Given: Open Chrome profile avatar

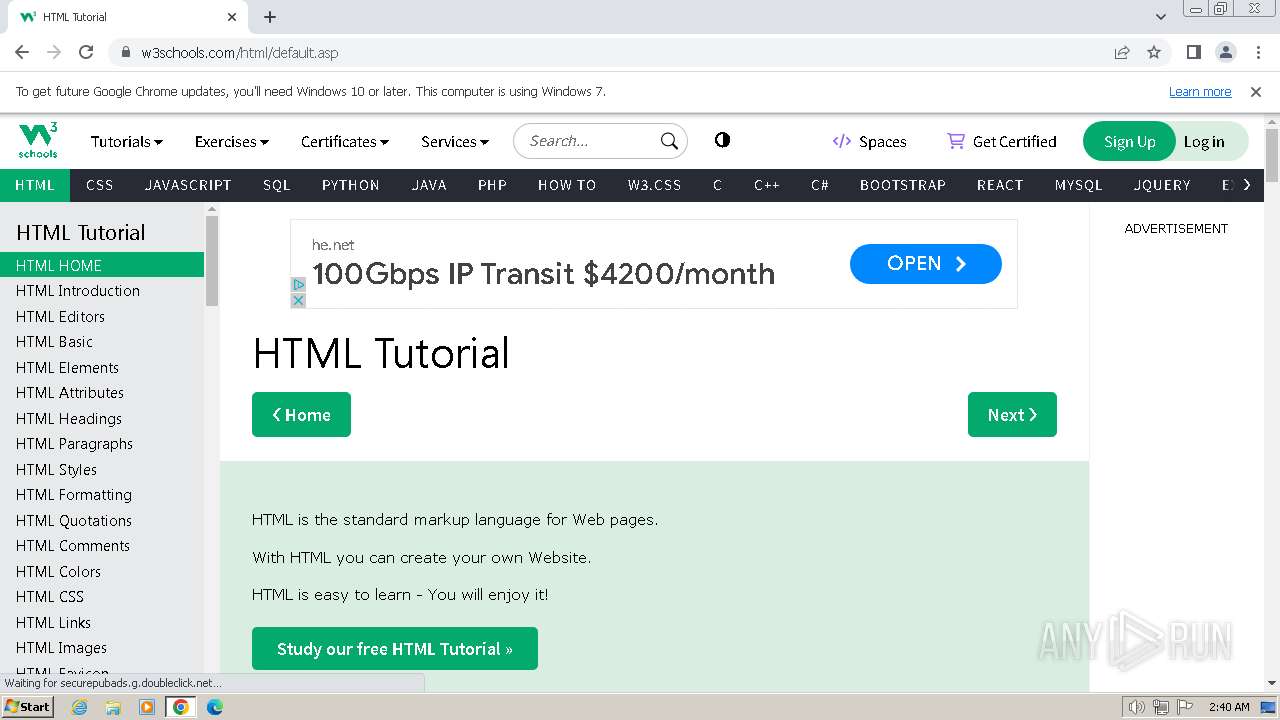Looking at the screenshot, I should tap(1225, 52).
